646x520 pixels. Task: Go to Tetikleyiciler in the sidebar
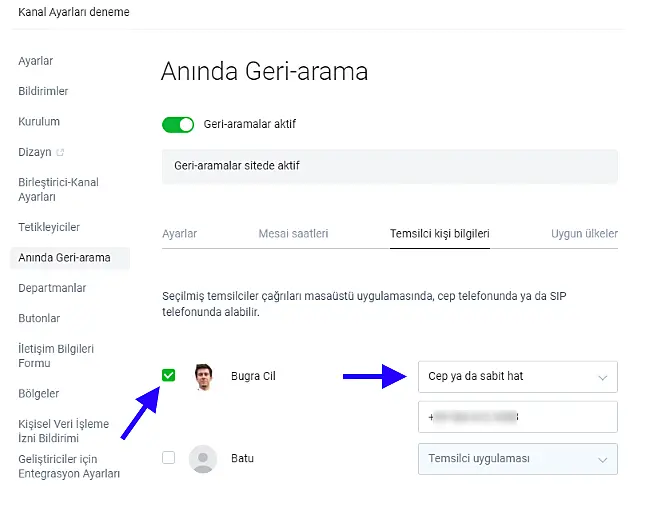(x=49, y=227)
